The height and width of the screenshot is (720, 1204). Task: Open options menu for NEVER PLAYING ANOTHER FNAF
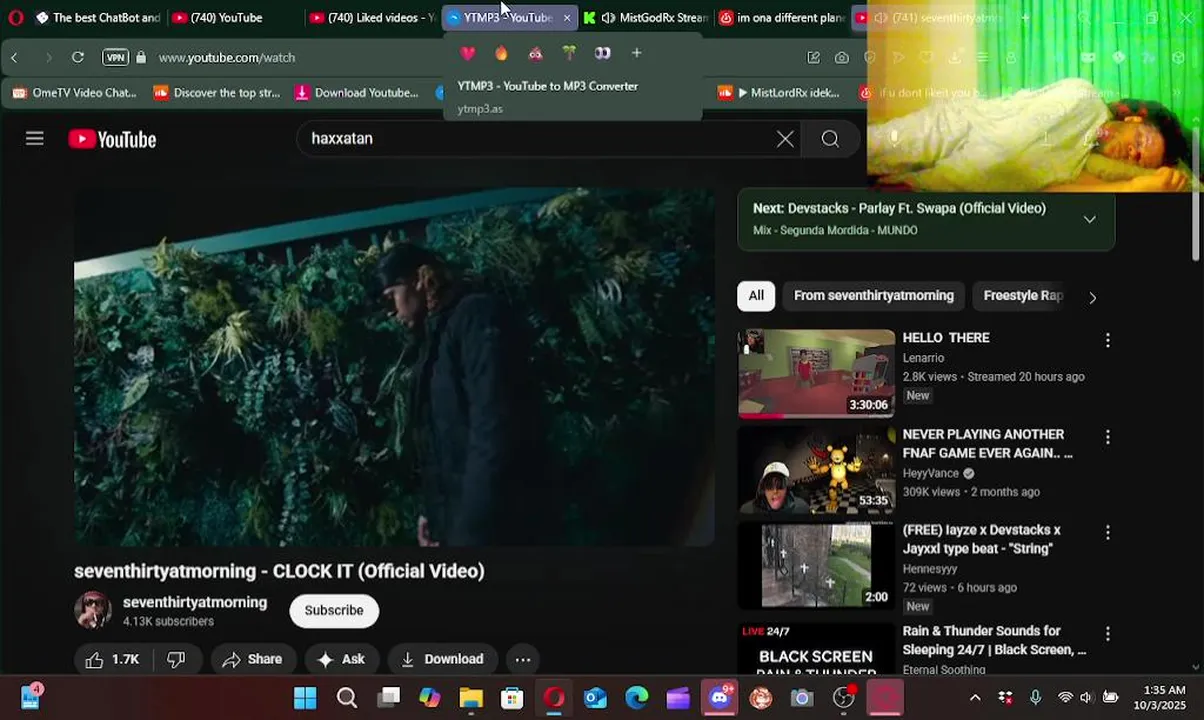(1107, 437)
